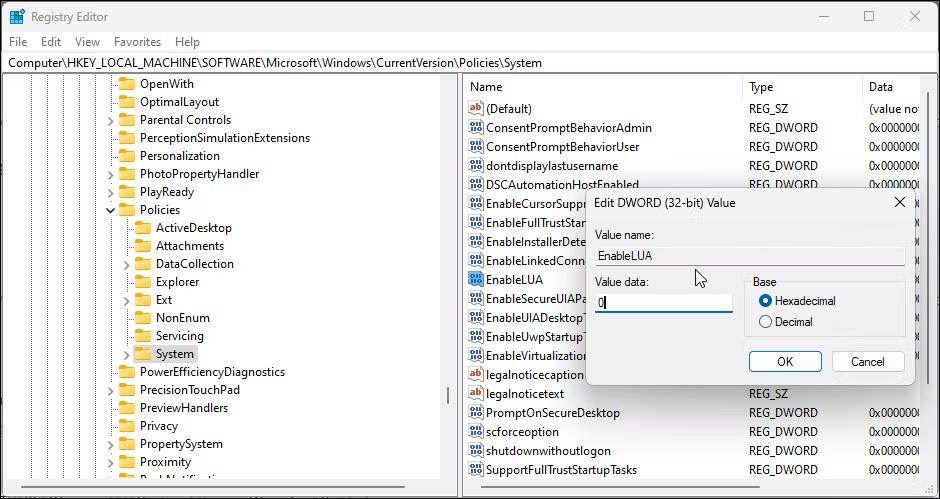
Task: Select the Hexadecimal base option
Action: pyautogui.click(x=765, y=301)
